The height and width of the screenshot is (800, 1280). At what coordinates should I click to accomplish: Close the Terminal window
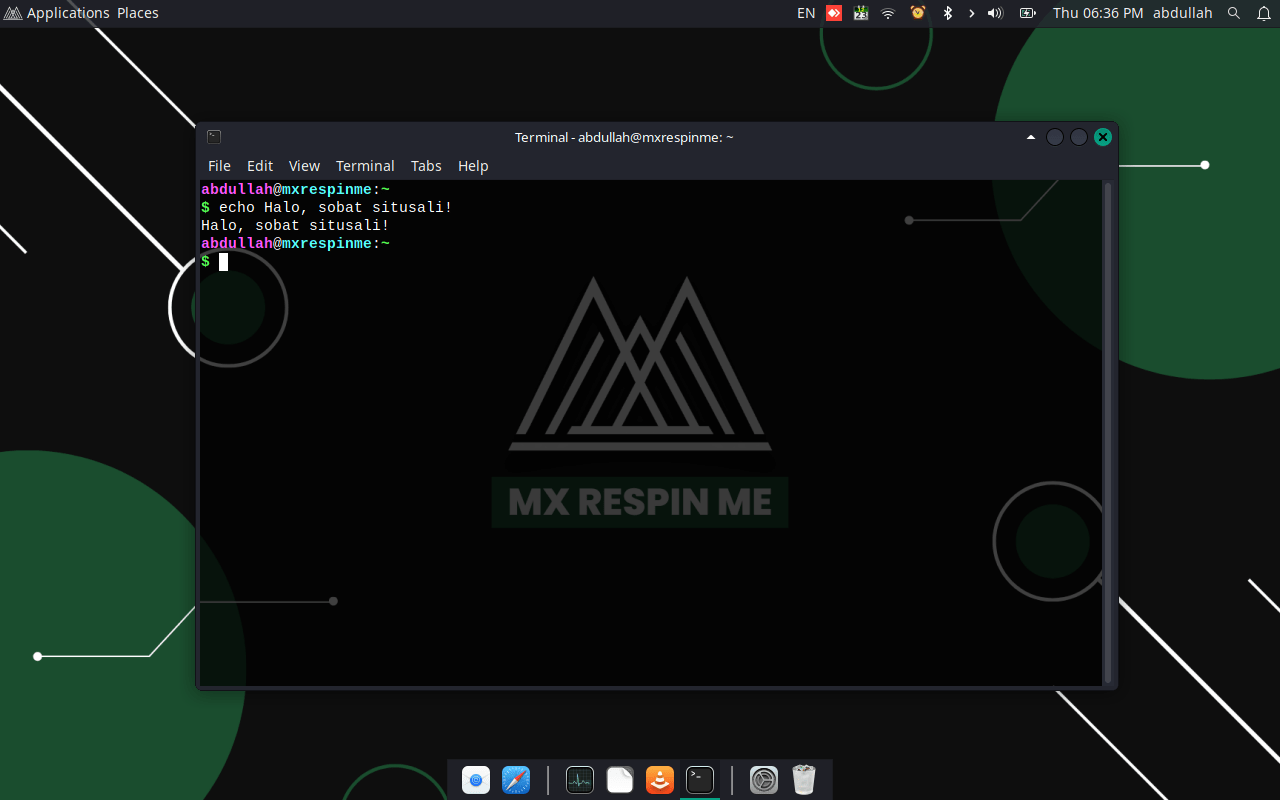tap(1103, 137)
